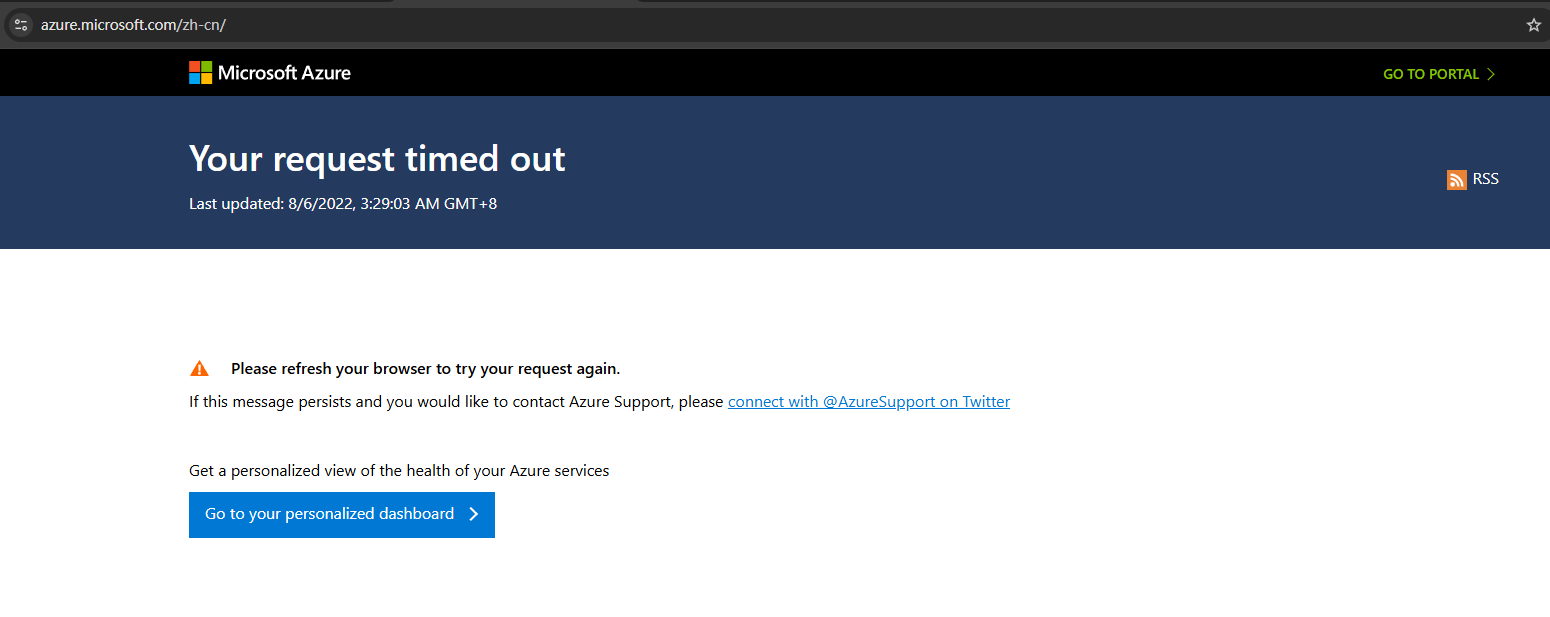Click the Last updated timestamp text

pyautogui.click(x=343, y=204)
